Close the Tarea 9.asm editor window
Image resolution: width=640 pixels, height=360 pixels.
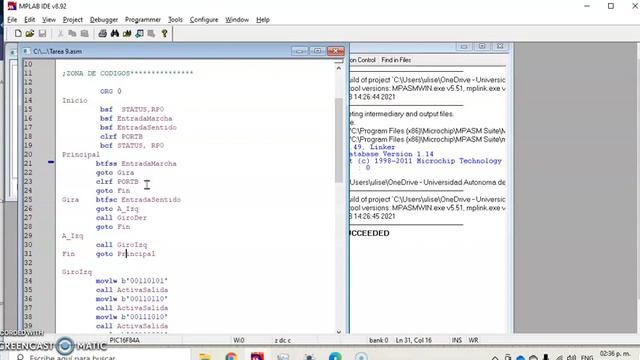[336, 51]
